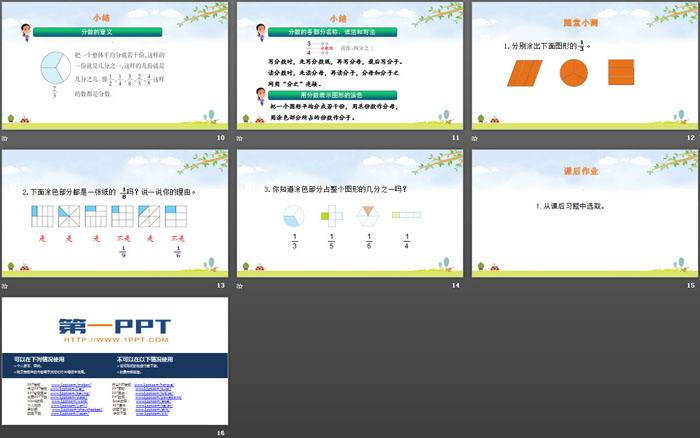Select slide 15 homework thumbnail
This screenshot has width=700, height=438.
[x=584, y=213]
